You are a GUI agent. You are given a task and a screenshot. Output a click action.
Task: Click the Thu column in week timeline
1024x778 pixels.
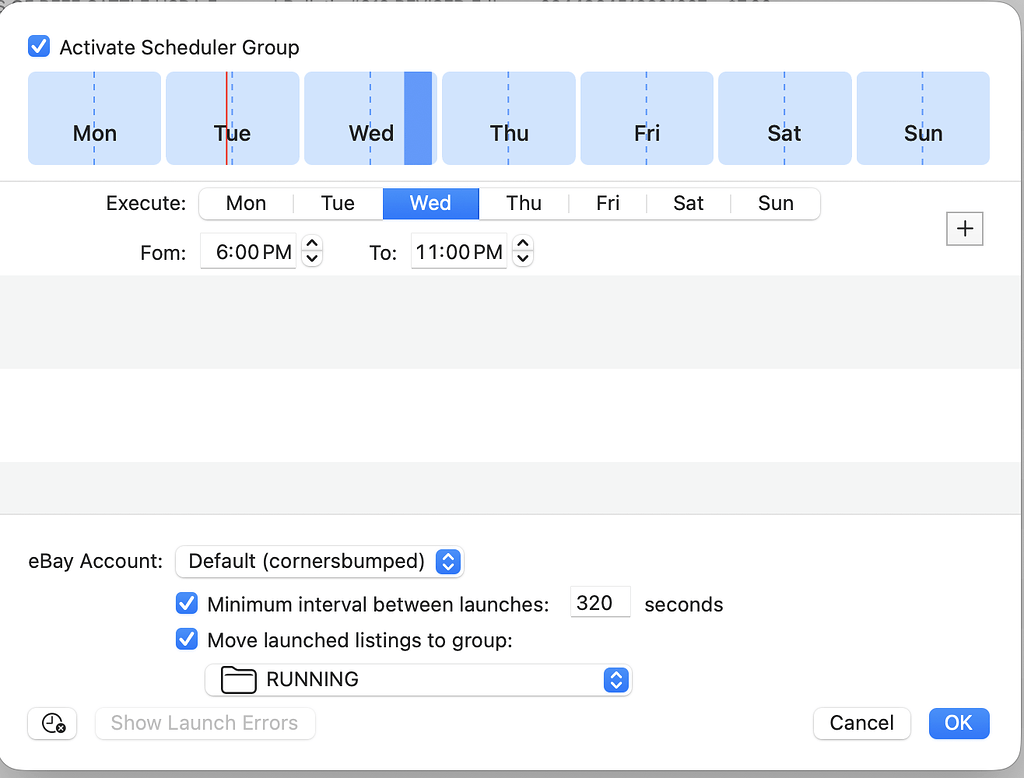pyautogui.click(x=509, y=118)
